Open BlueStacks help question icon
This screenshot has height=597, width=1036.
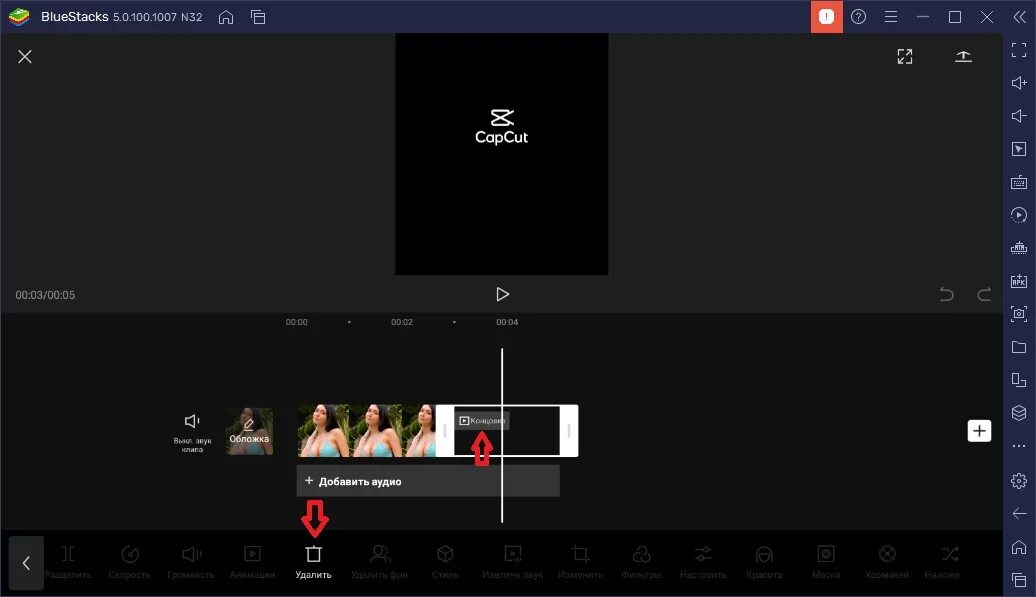click(x=858, y=17)
